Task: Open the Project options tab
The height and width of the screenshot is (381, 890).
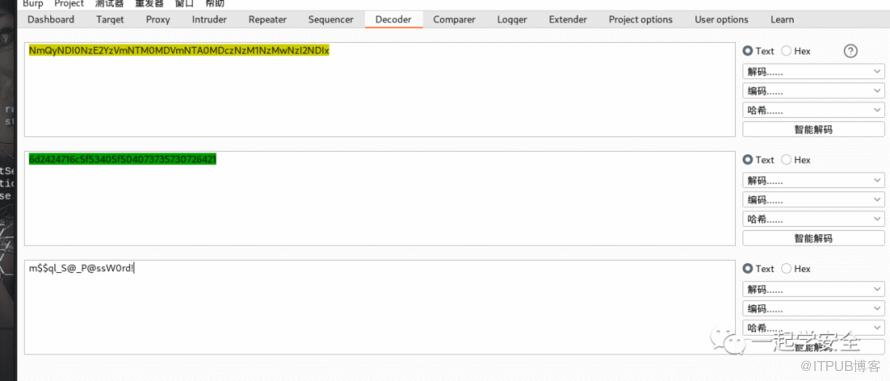Action: [640, 19]
